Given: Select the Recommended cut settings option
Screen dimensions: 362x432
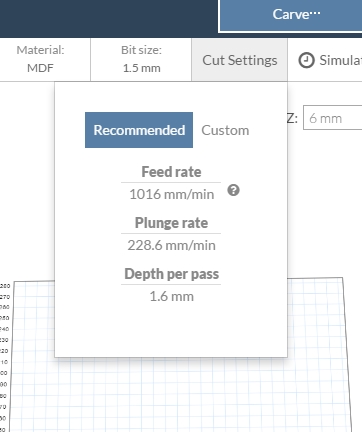Looking at the screenshot, I should coord(139,130).
